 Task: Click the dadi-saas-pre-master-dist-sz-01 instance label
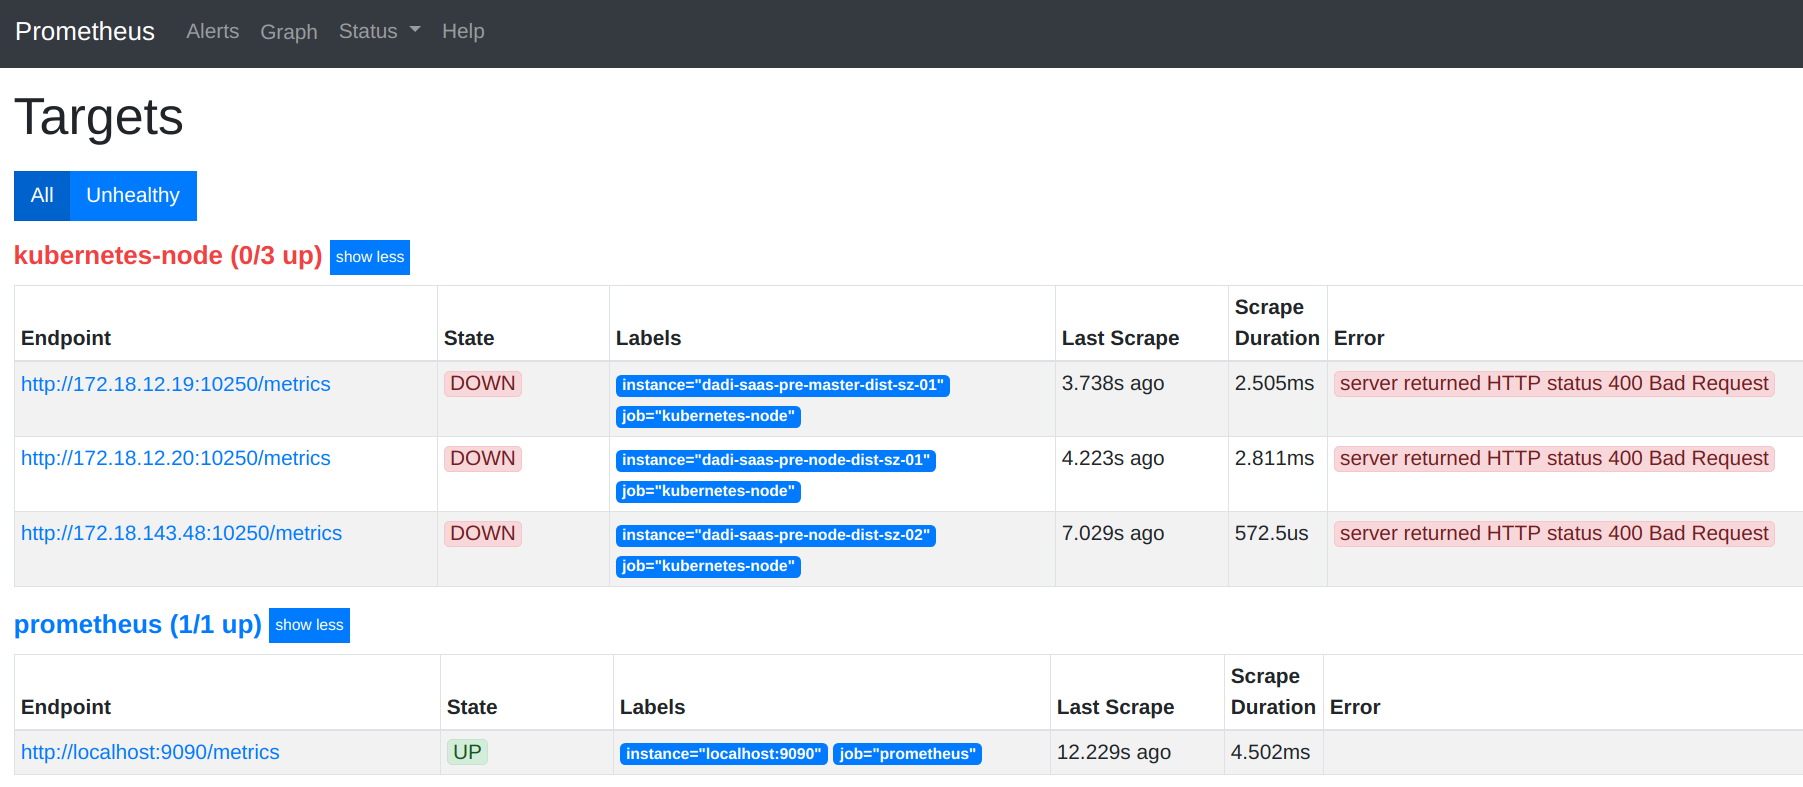[x=782, y=385]
